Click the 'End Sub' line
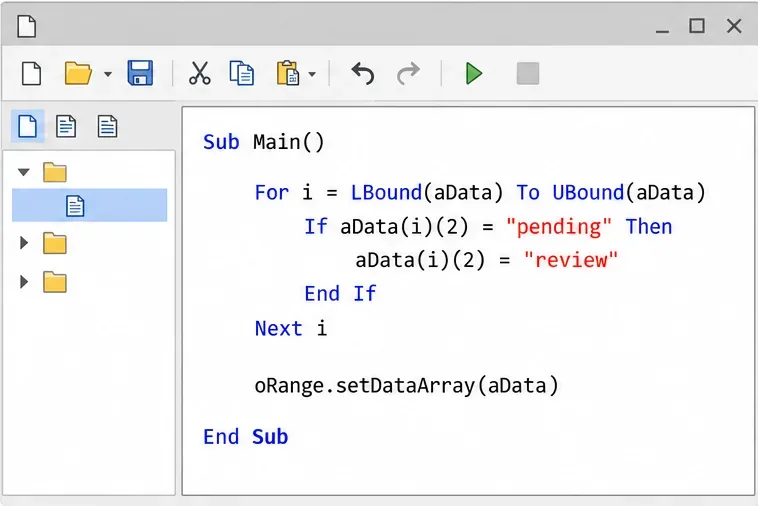 (246, 437)
